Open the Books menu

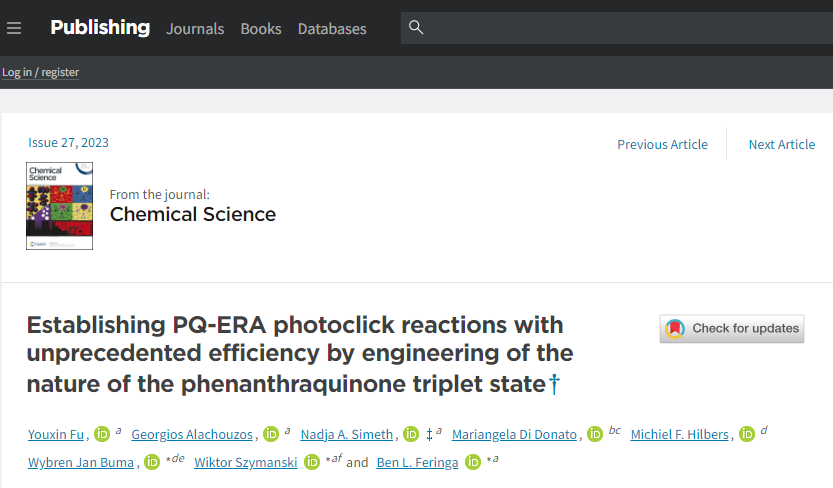(x=261, y=29)
